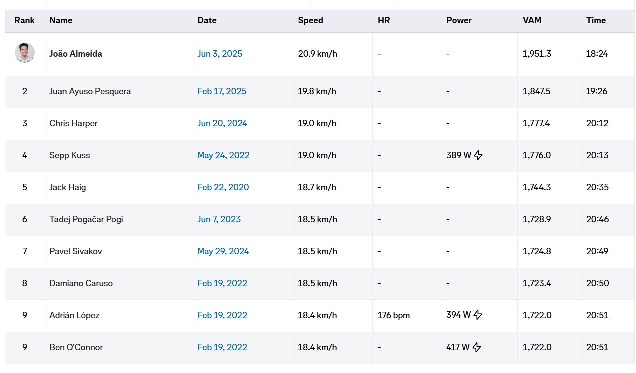Click the Speed column header
The height and width of the screenshot is (373, 636).
pyautogui.click(x=311, y=20)
